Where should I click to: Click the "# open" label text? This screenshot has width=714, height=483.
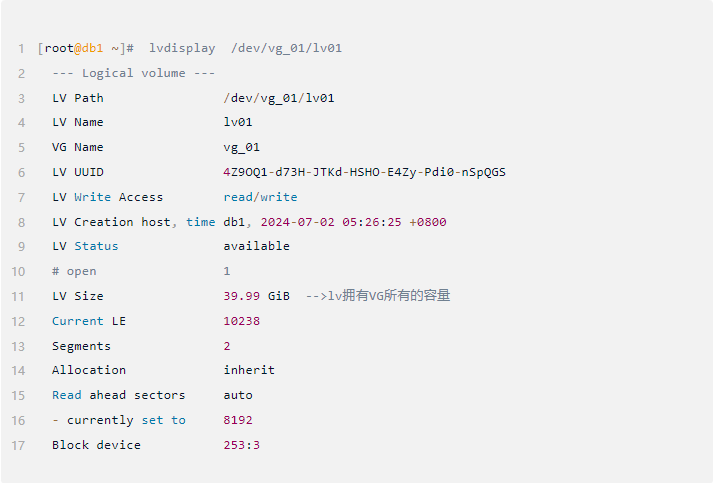[x=74, y=271]
